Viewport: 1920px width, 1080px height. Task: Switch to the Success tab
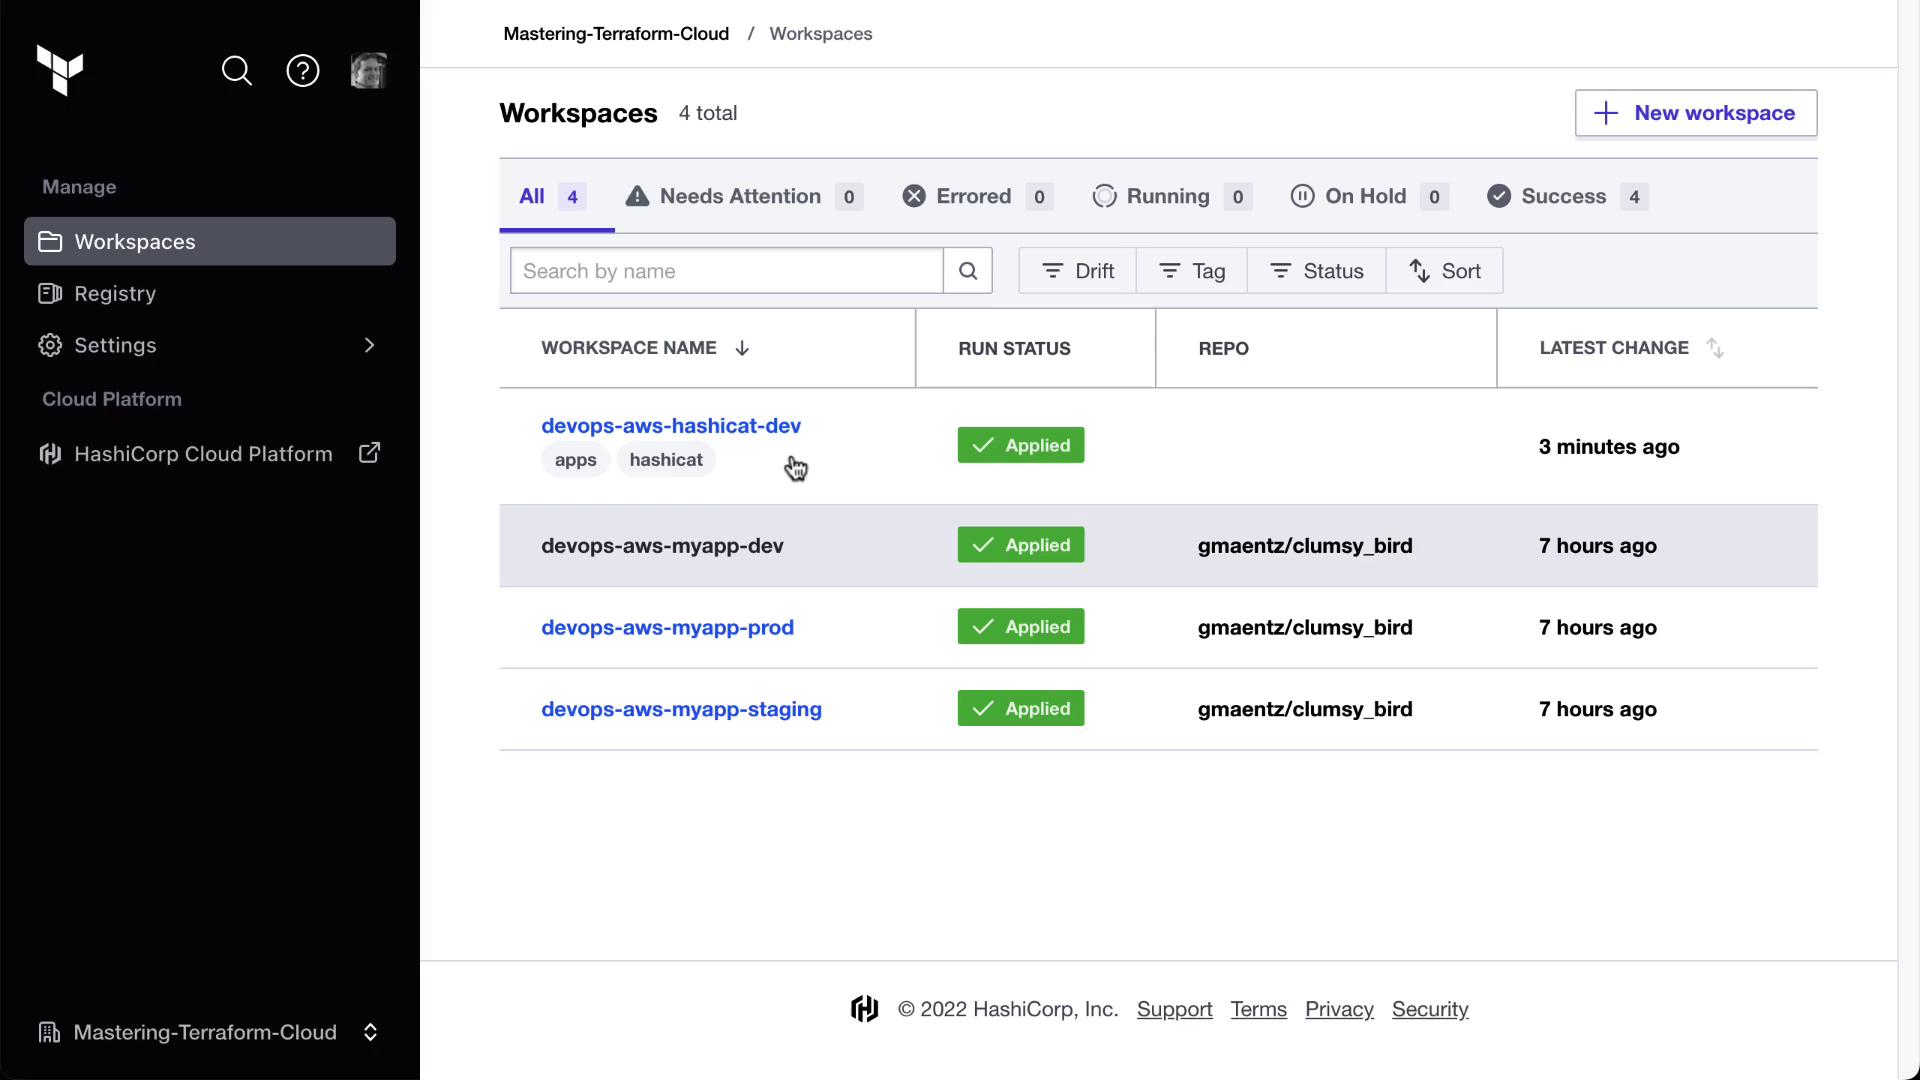1566,196
